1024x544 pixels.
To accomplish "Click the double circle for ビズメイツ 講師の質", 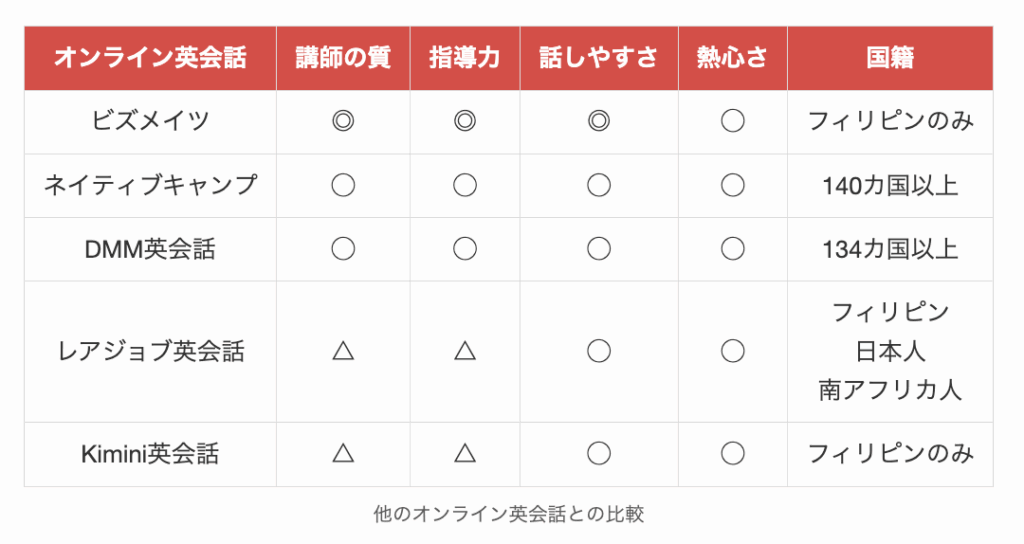I will (343, 122).
